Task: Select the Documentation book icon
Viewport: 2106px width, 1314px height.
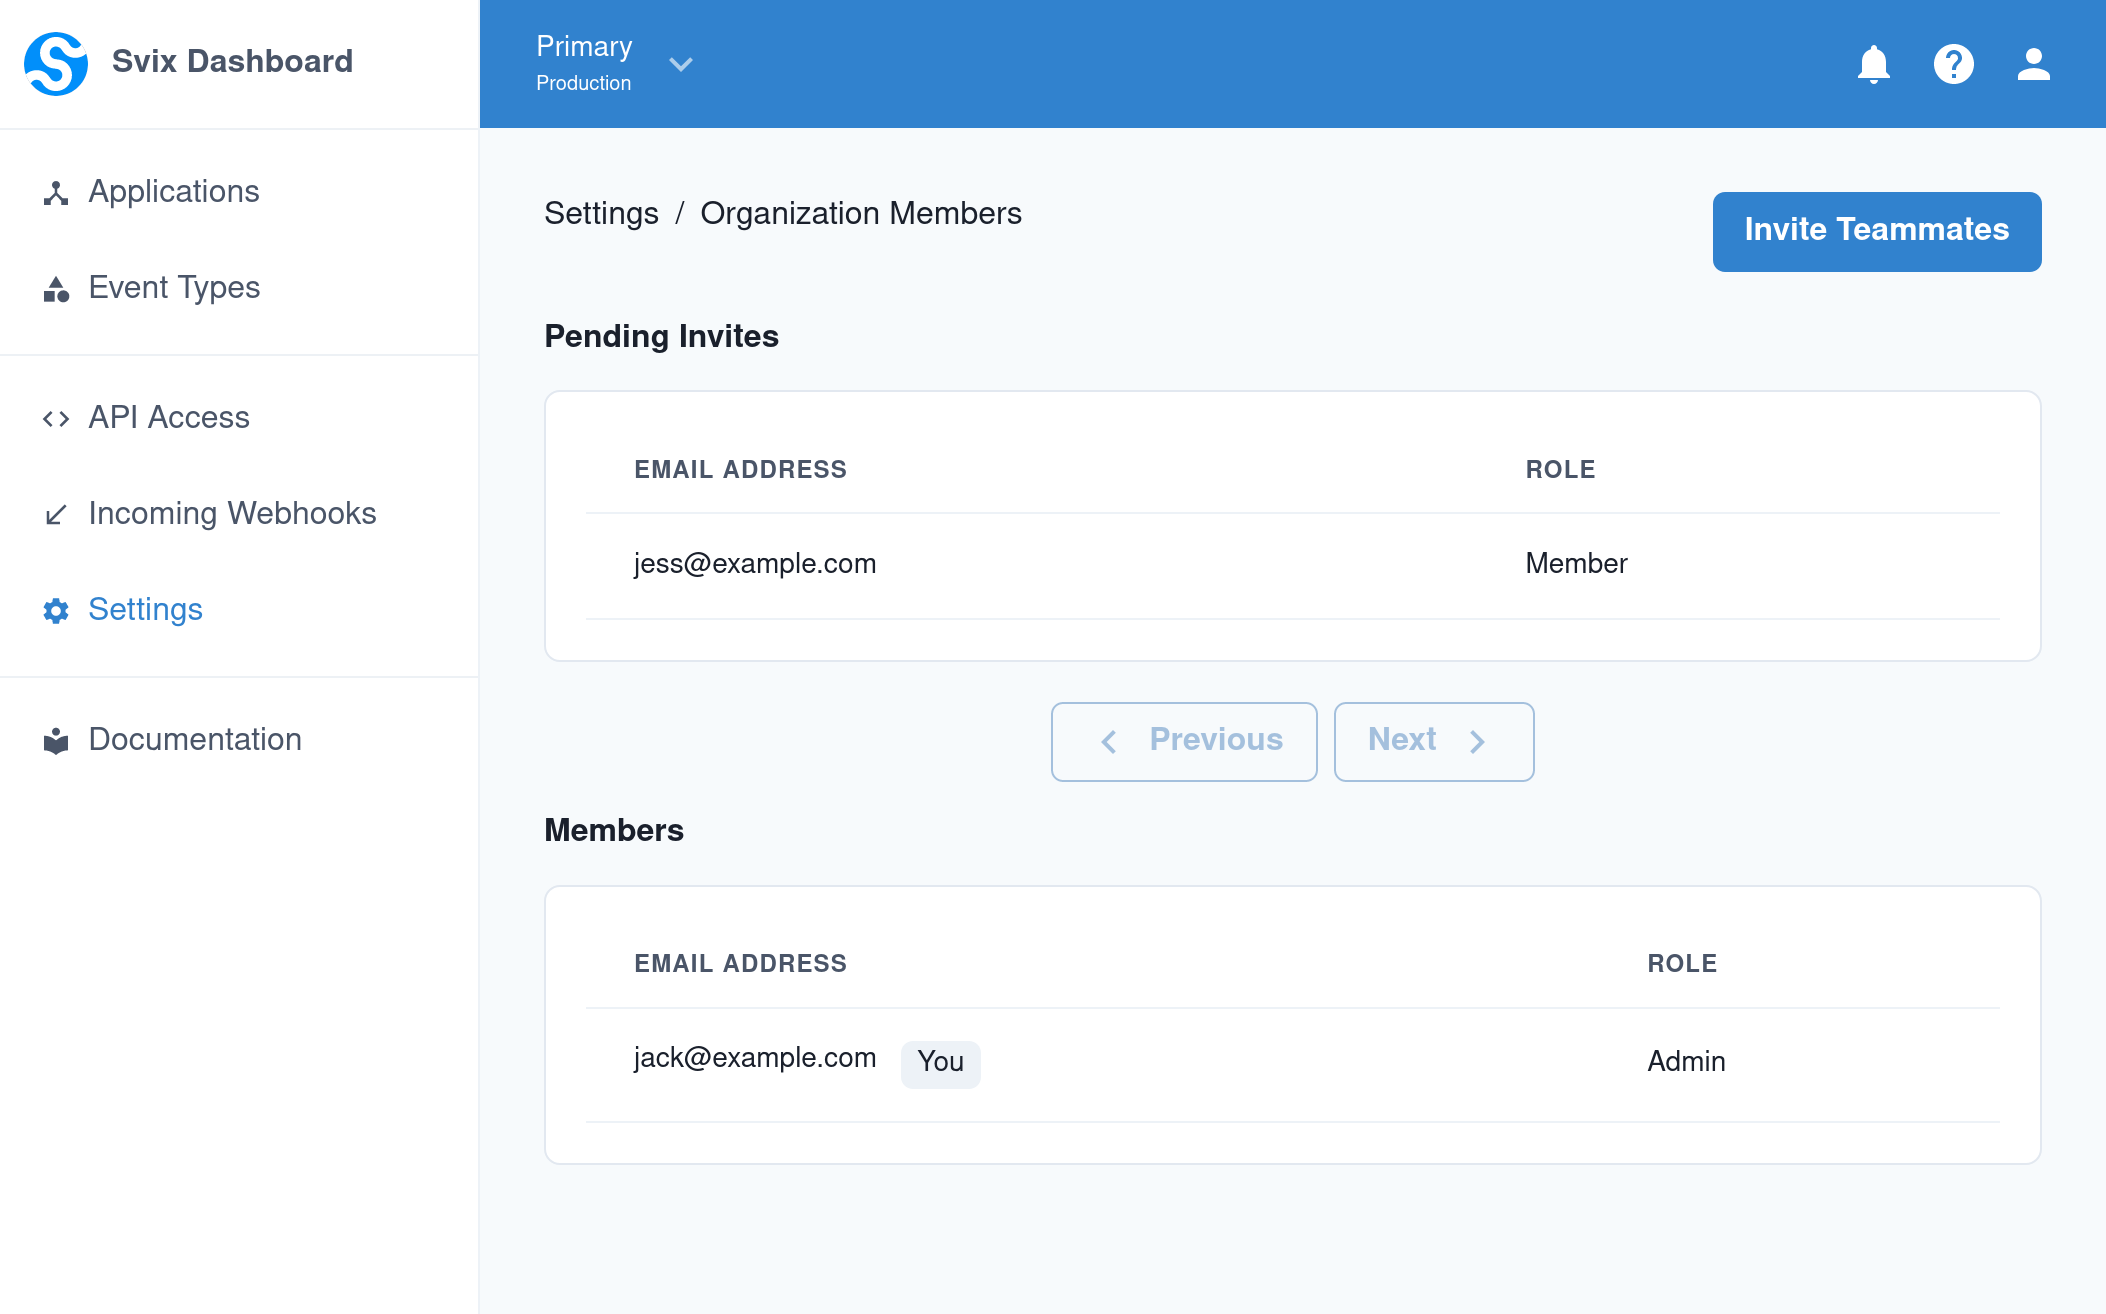Action: pos(56,740)
